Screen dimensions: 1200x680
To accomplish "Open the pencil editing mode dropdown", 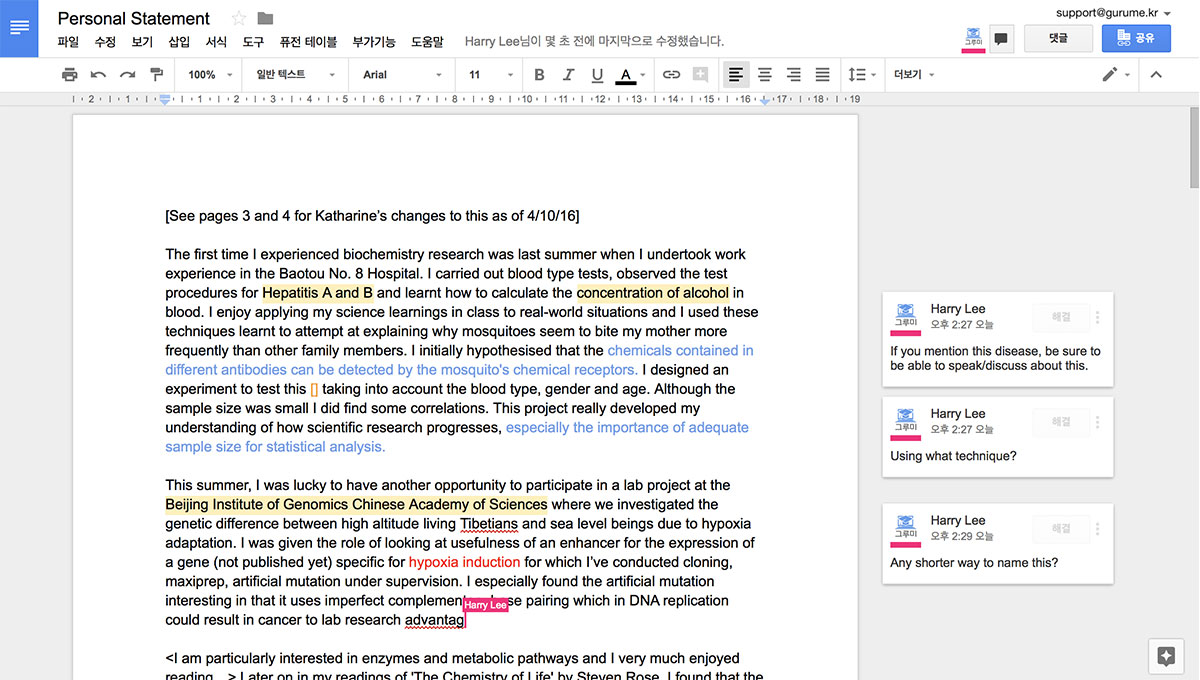I will [1116, 75].
